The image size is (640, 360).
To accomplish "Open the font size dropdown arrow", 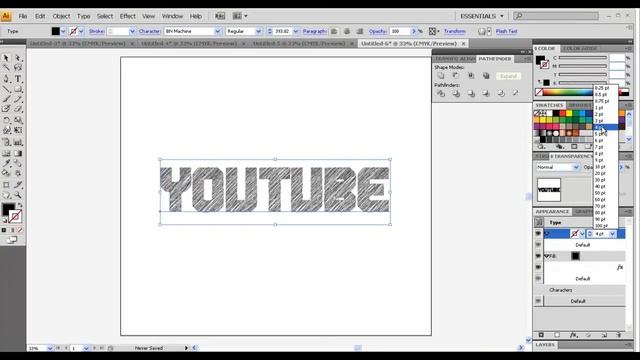I will pos(296,31).
